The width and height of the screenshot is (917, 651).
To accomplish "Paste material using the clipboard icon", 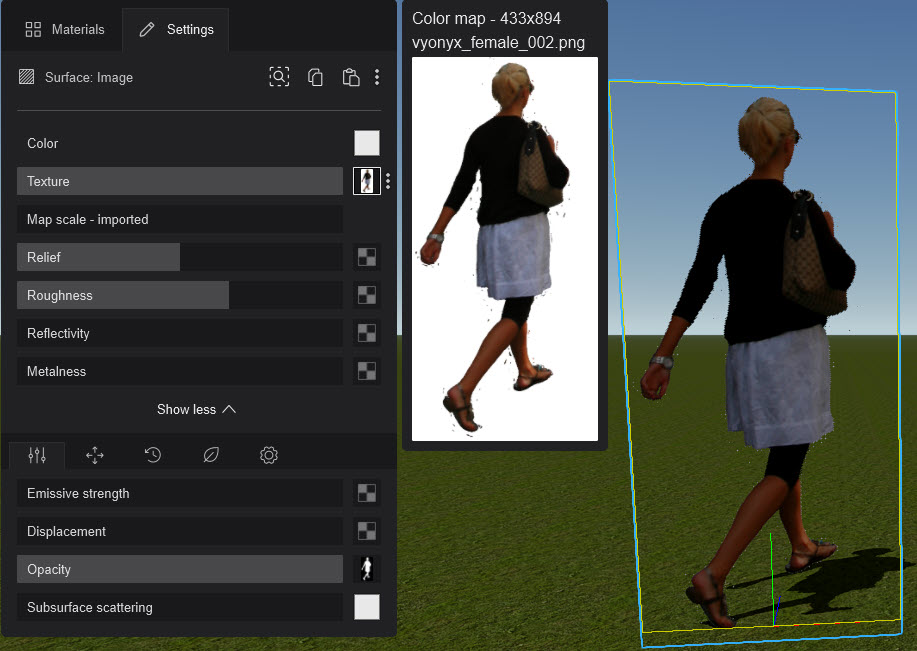I will pos(350,77).
